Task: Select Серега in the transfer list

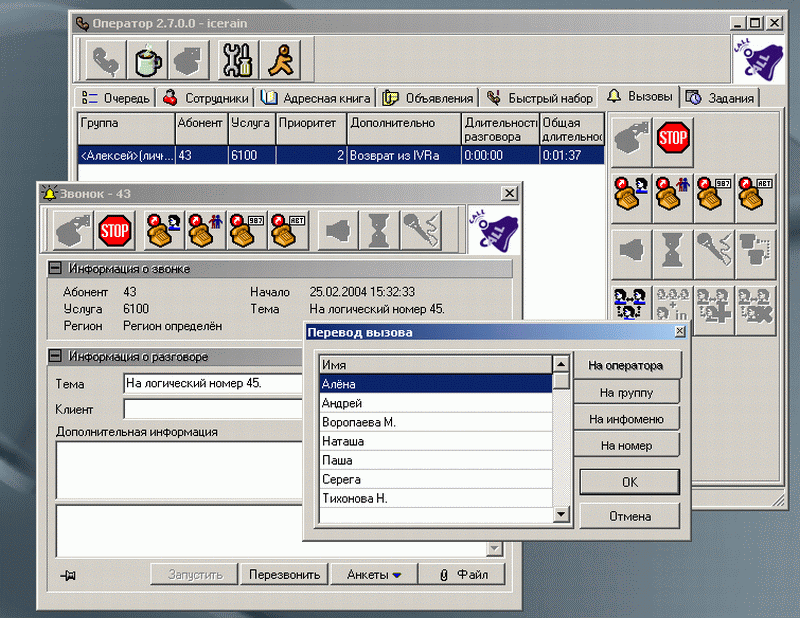Action: pyautogui.click(x=436, y=479)
